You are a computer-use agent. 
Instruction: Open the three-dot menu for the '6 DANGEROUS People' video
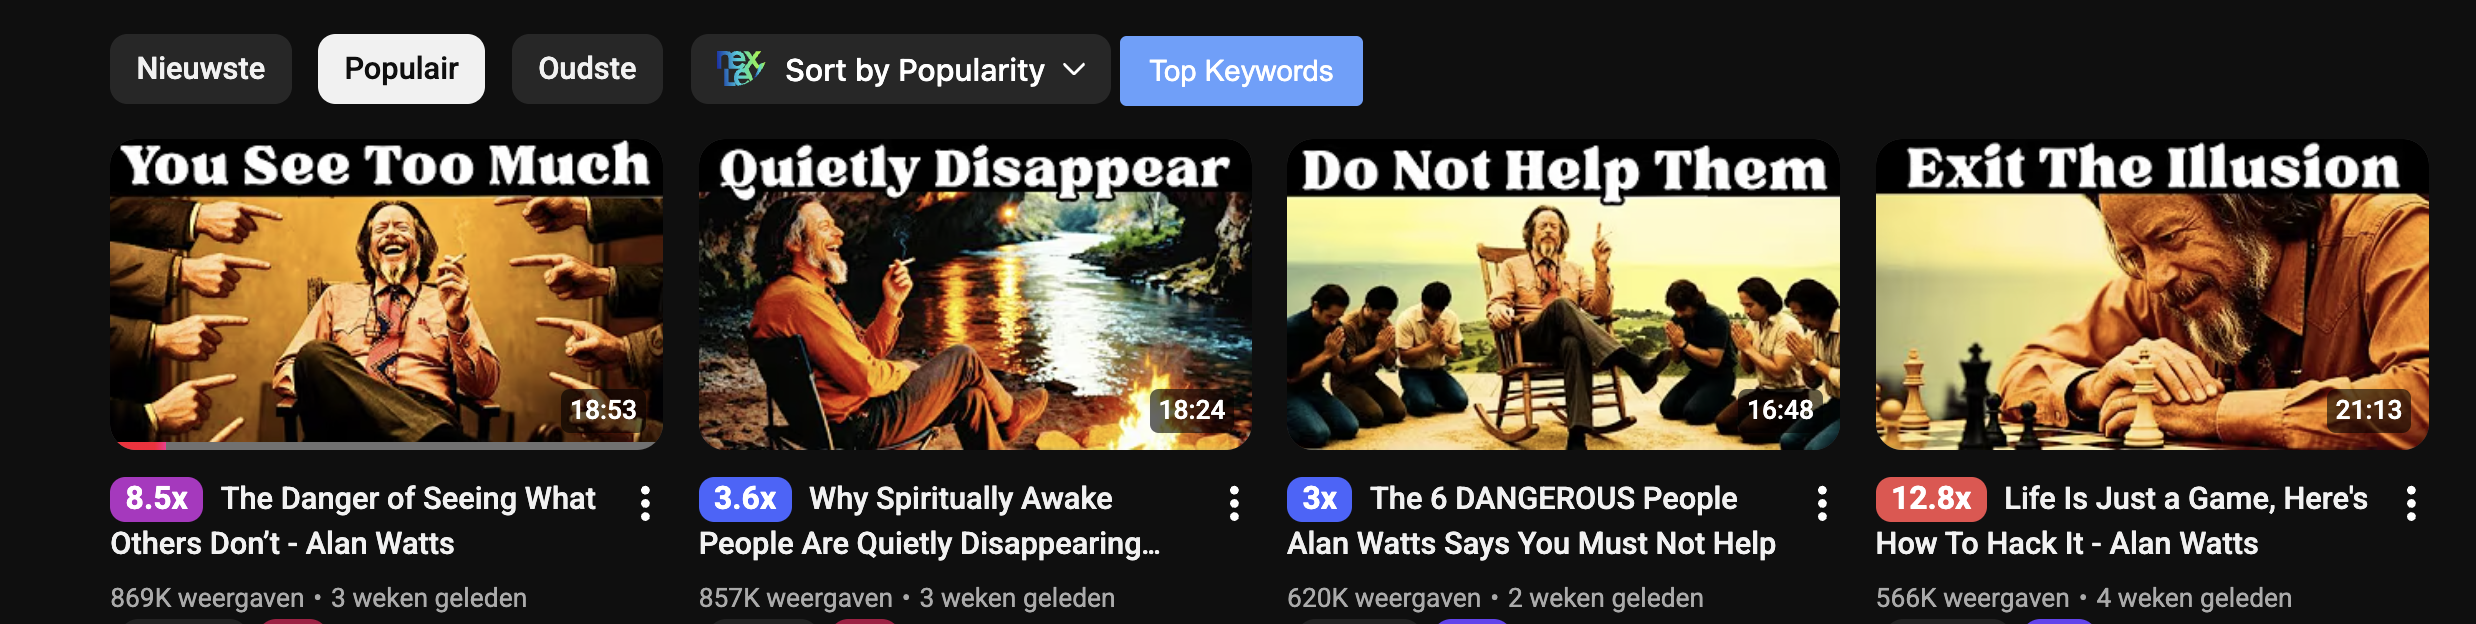pos(1822,503)
